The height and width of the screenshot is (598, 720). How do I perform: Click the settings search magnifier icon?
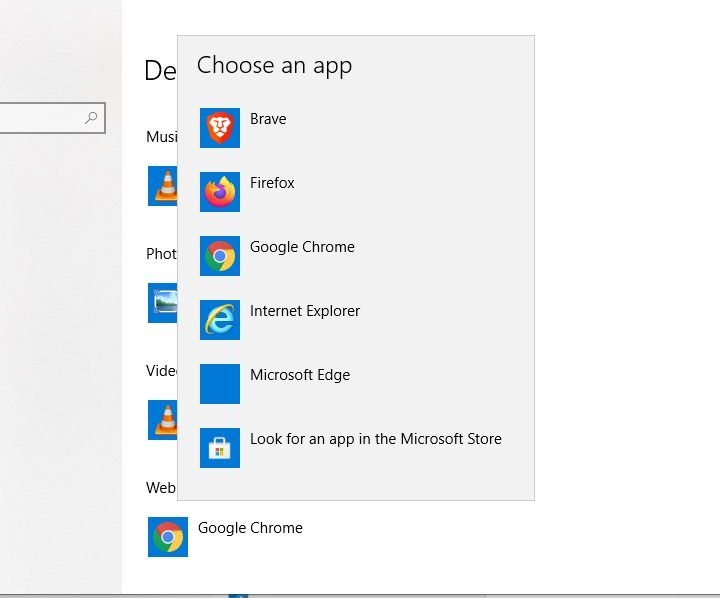click(91, 118)
